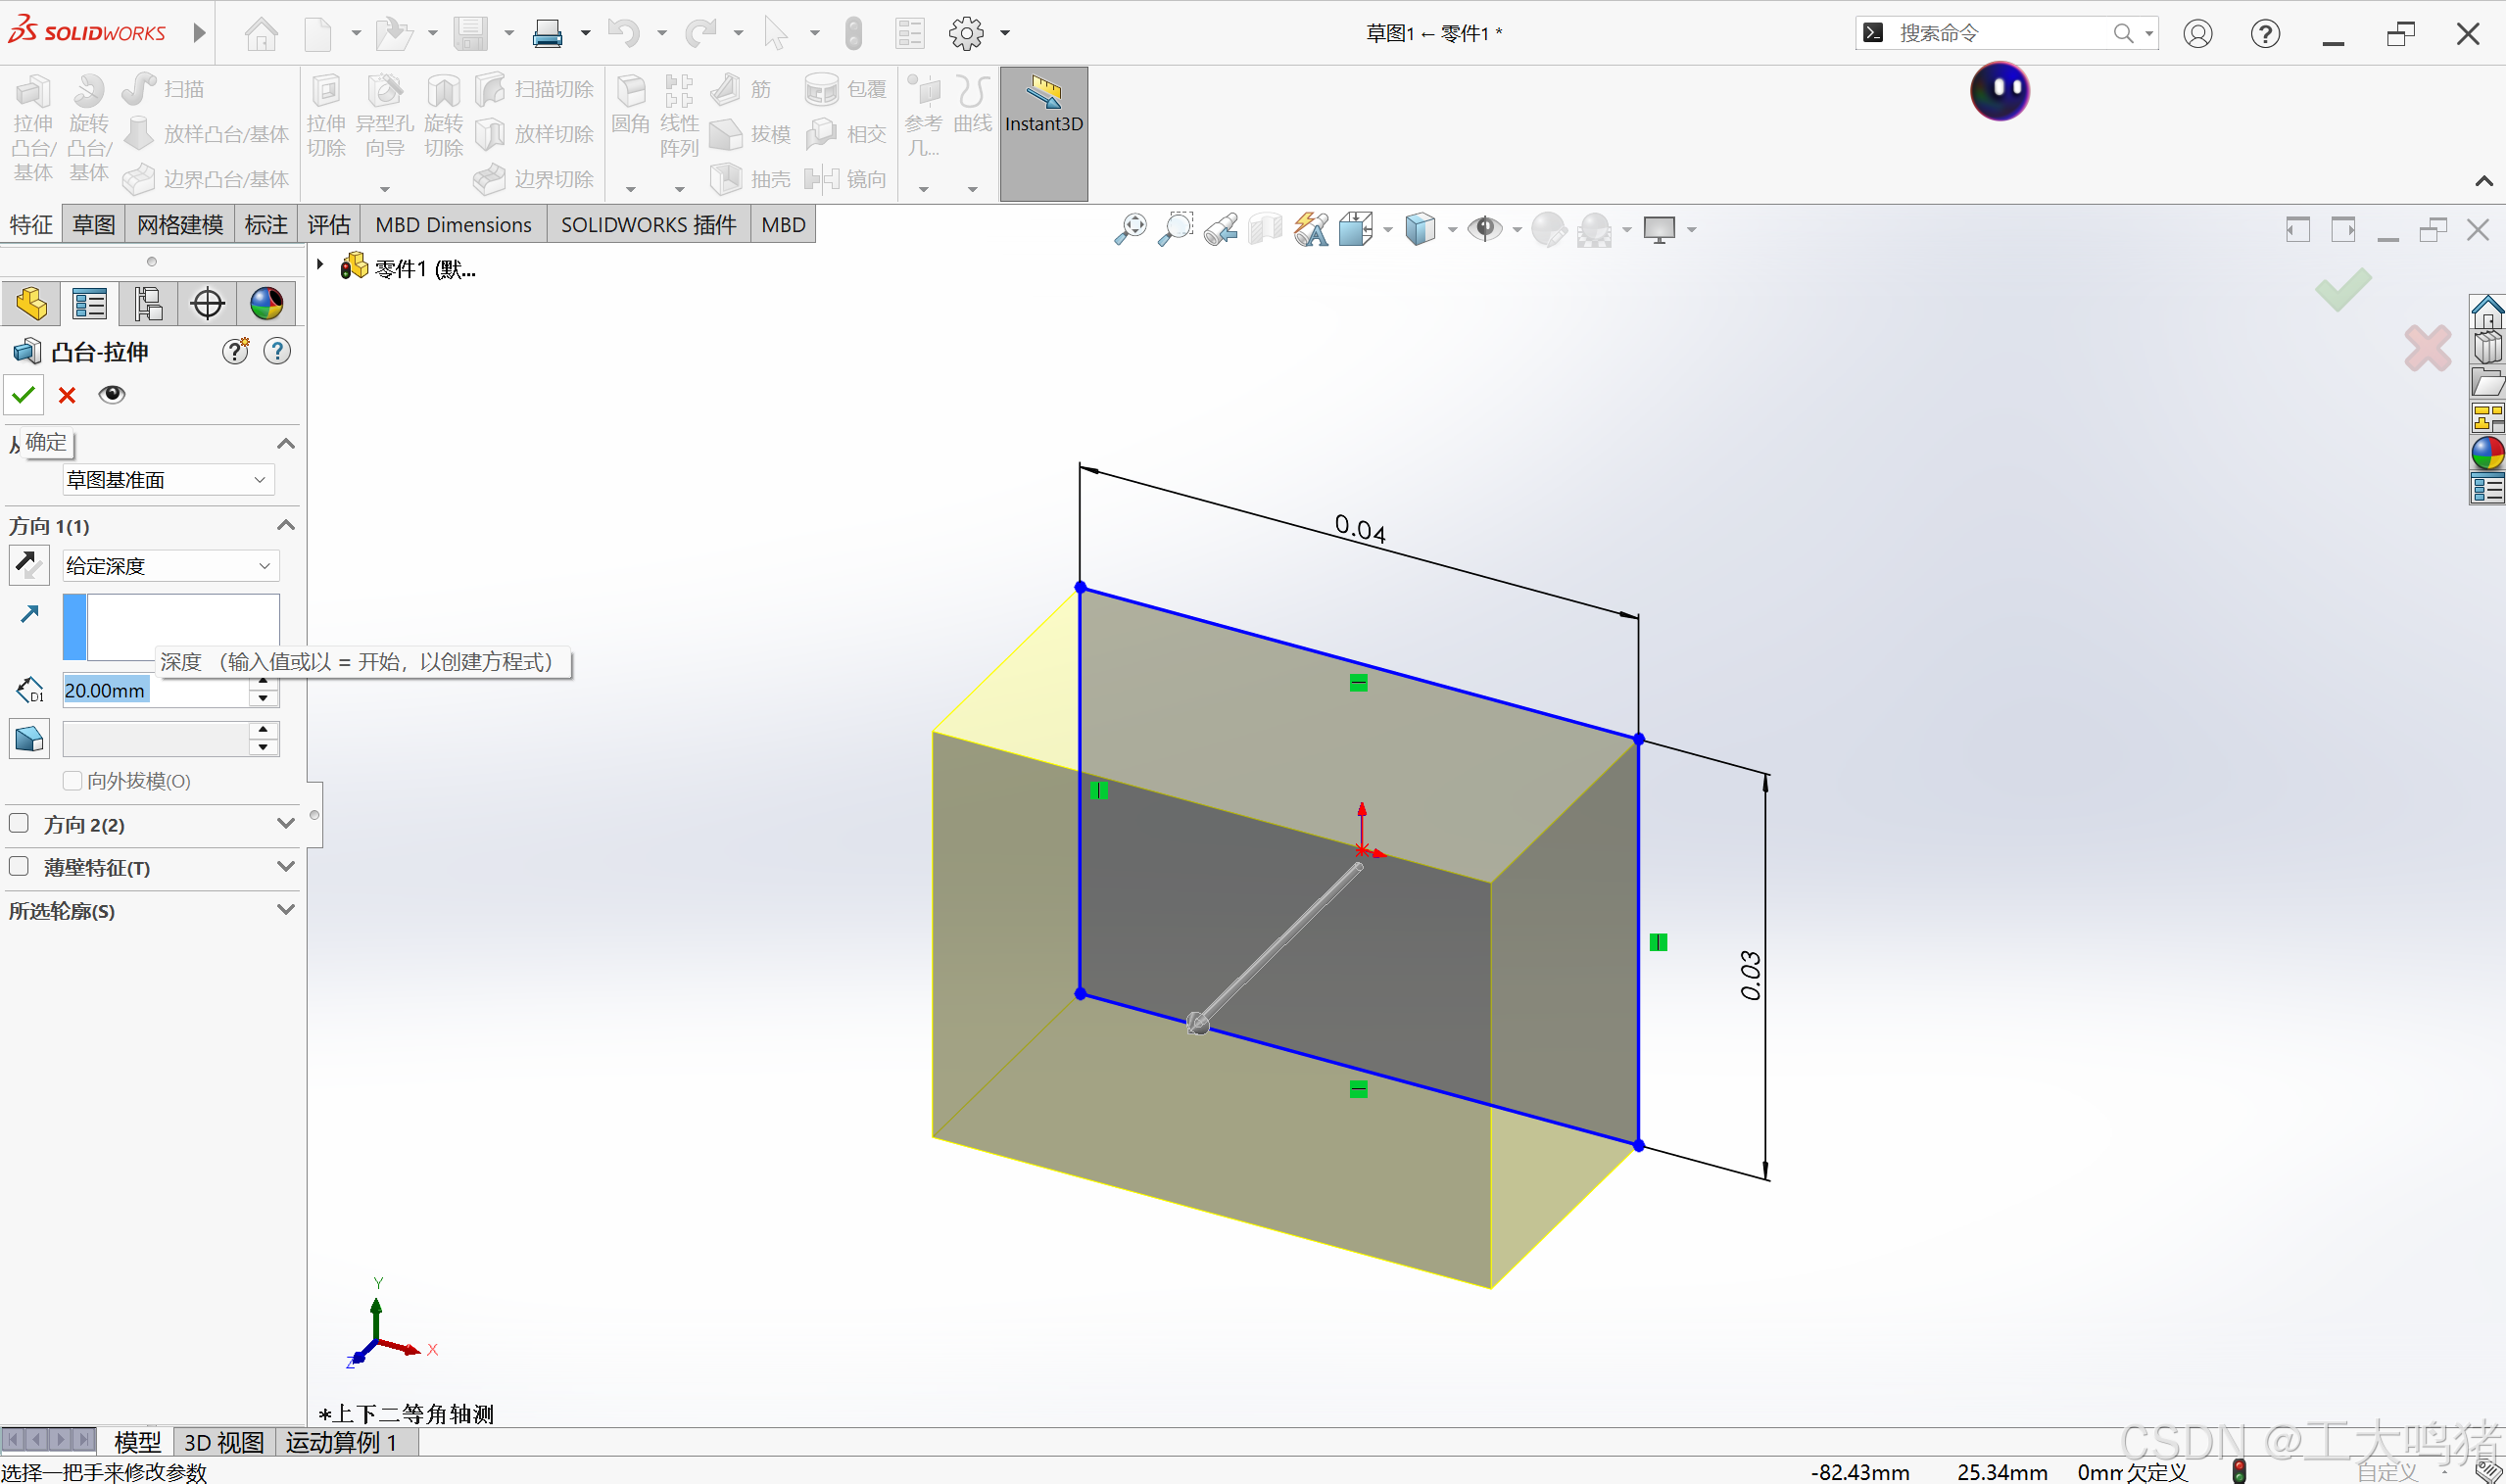The width and height of the screenshot is (2506, 1484).
Task: Confirm extrude with green checkmark button
Action: tap(24, 395)
